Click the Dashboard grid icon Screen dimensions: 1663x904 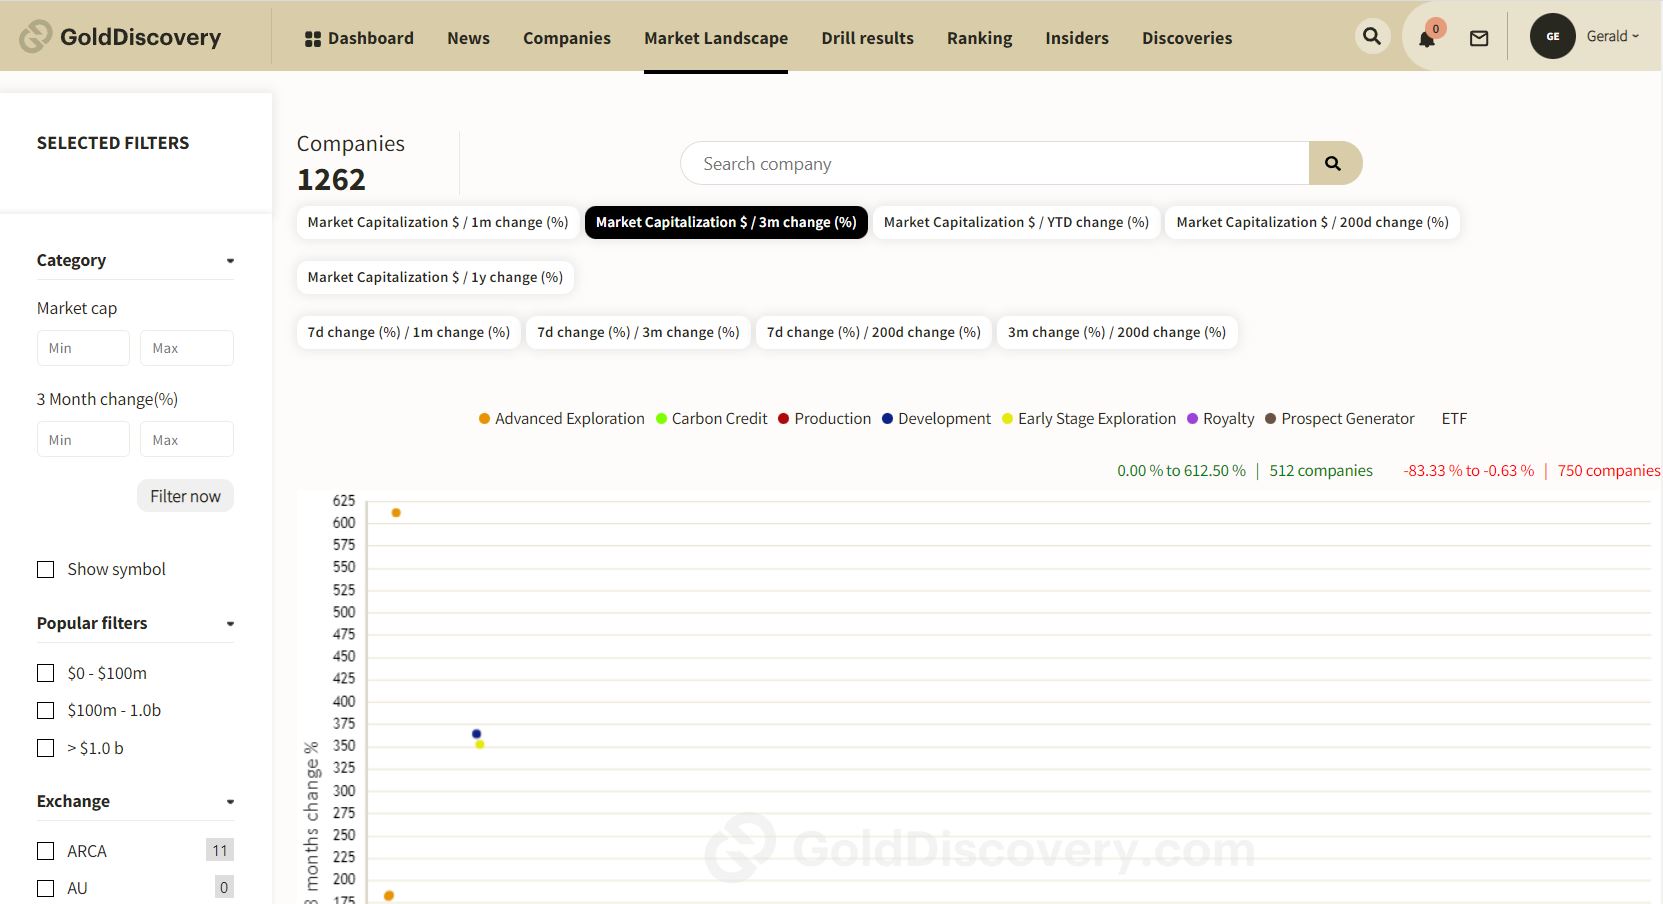[x=313, y=39]
